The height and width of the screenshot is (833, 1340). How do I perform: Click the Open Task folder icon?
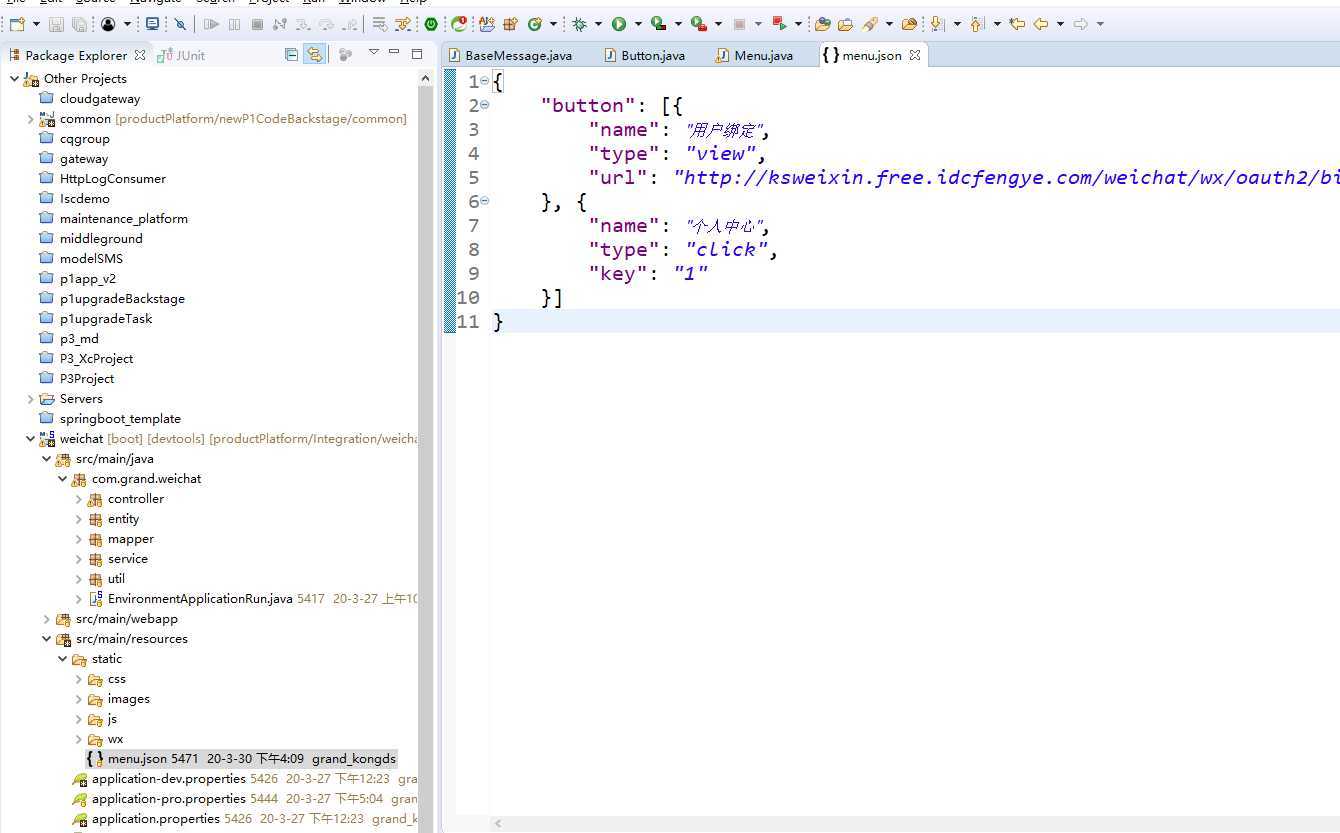click(x=845, y=24)
